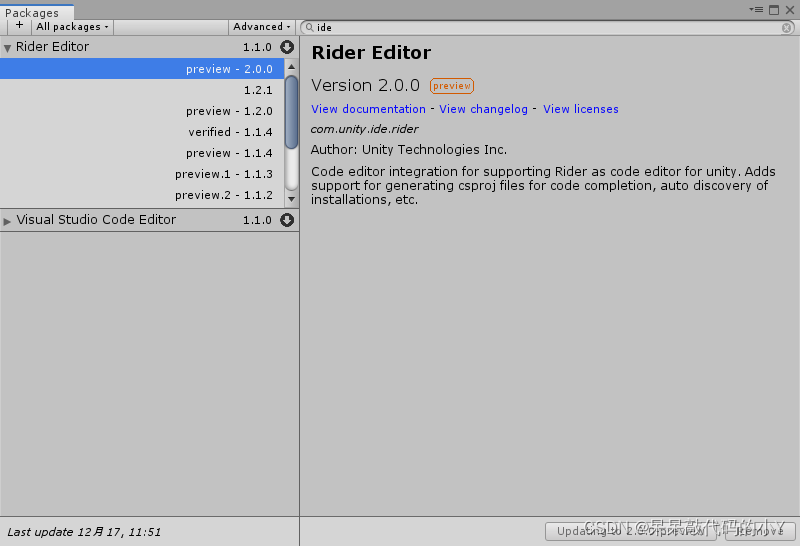This screenshot has height=546, width=800.
Task: Select version verified - 1.1.4
Action: pos(142,132)
